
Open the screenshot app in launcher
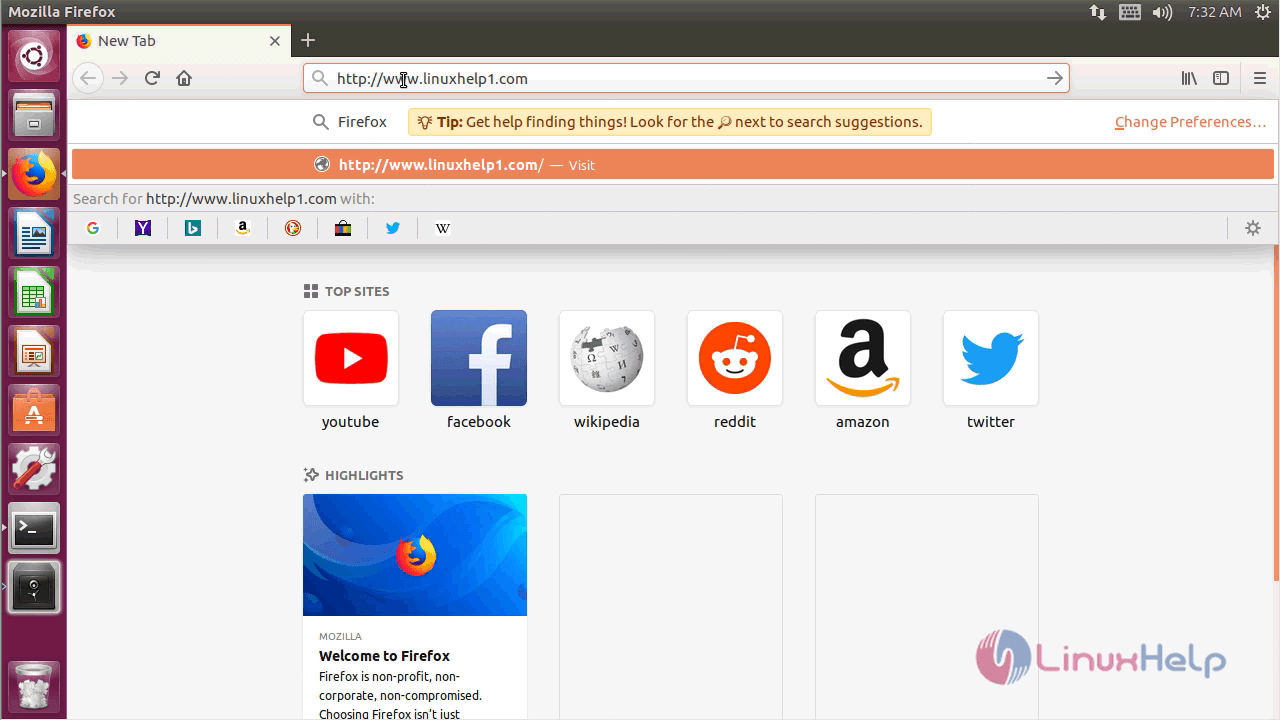(x=34, y=587)
